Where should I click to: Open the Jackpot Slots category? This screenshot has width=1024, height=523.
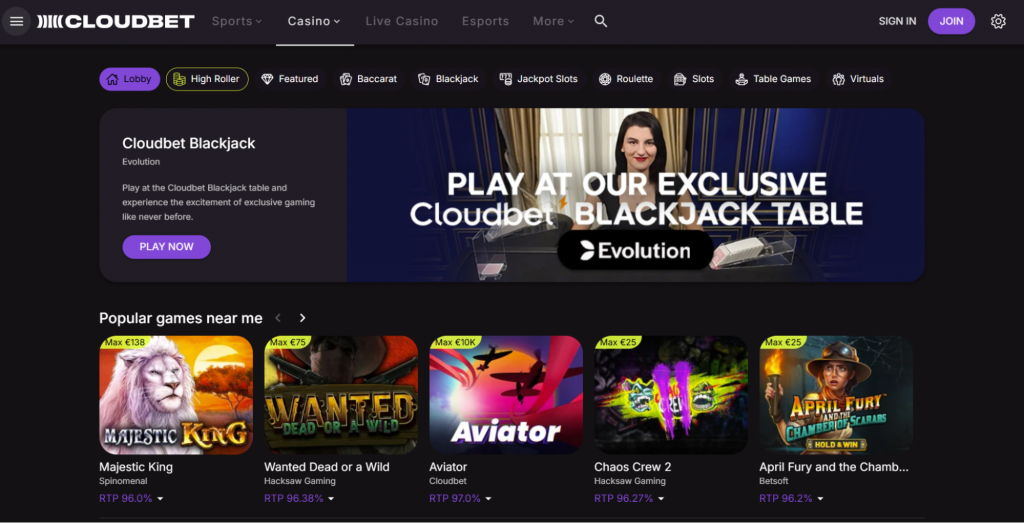[x=539, y=79]
